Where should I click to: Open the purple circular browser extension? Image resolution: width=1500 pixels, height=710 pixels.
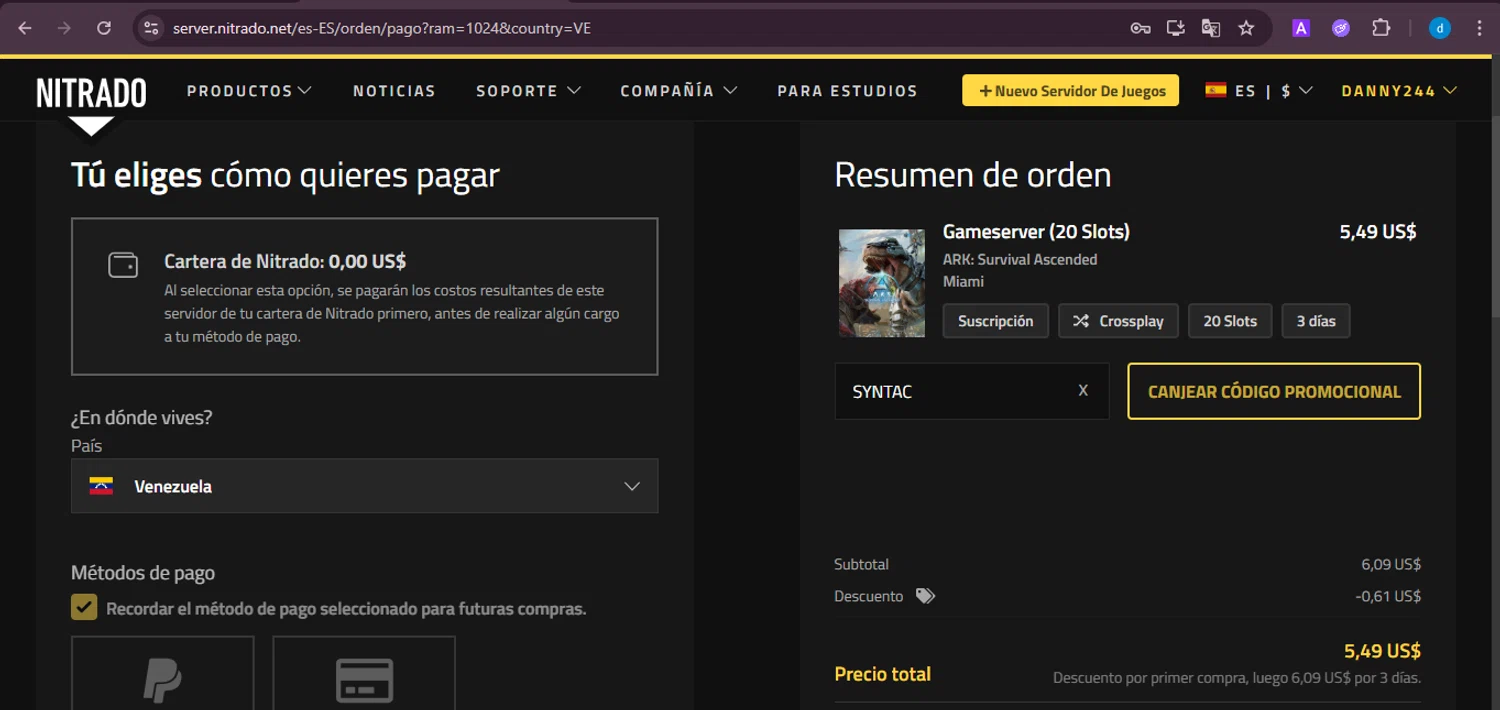1341,28
